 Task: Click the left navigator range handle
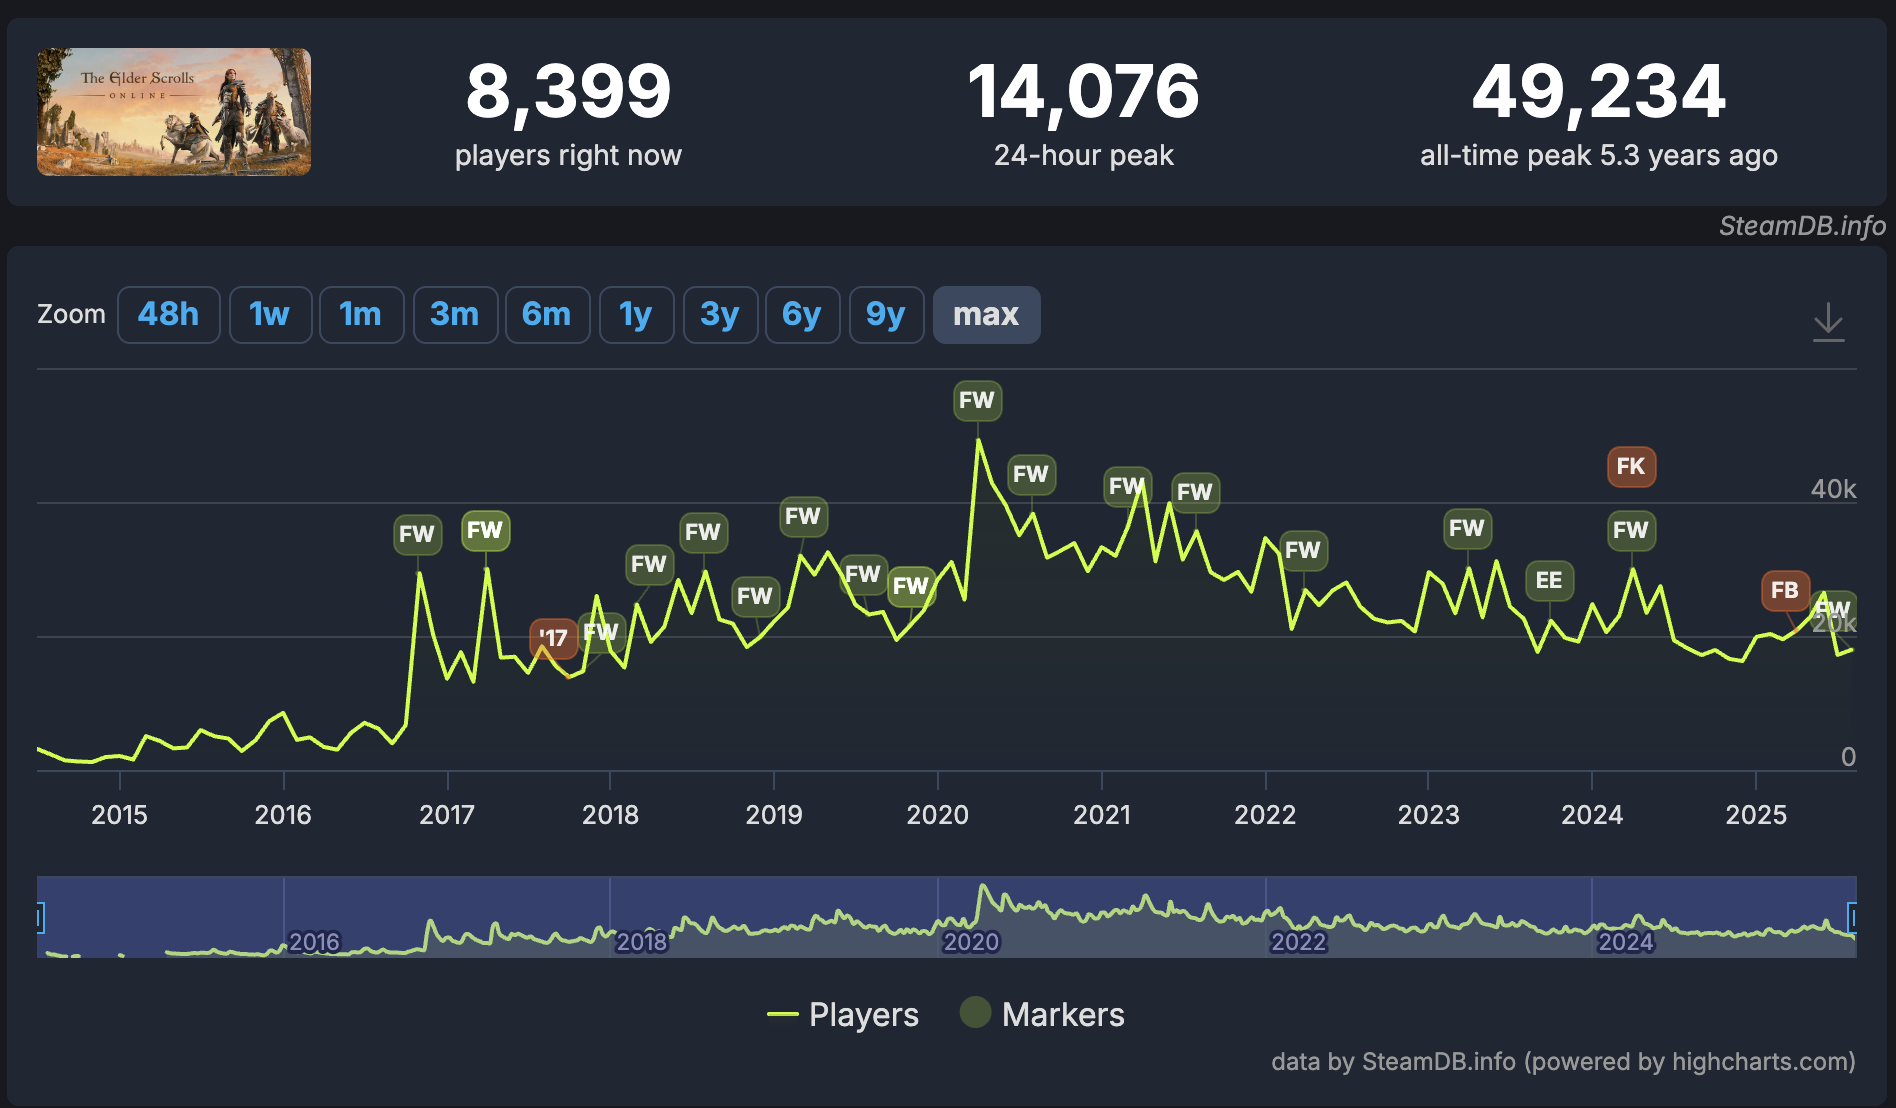[x=40, y=917]
